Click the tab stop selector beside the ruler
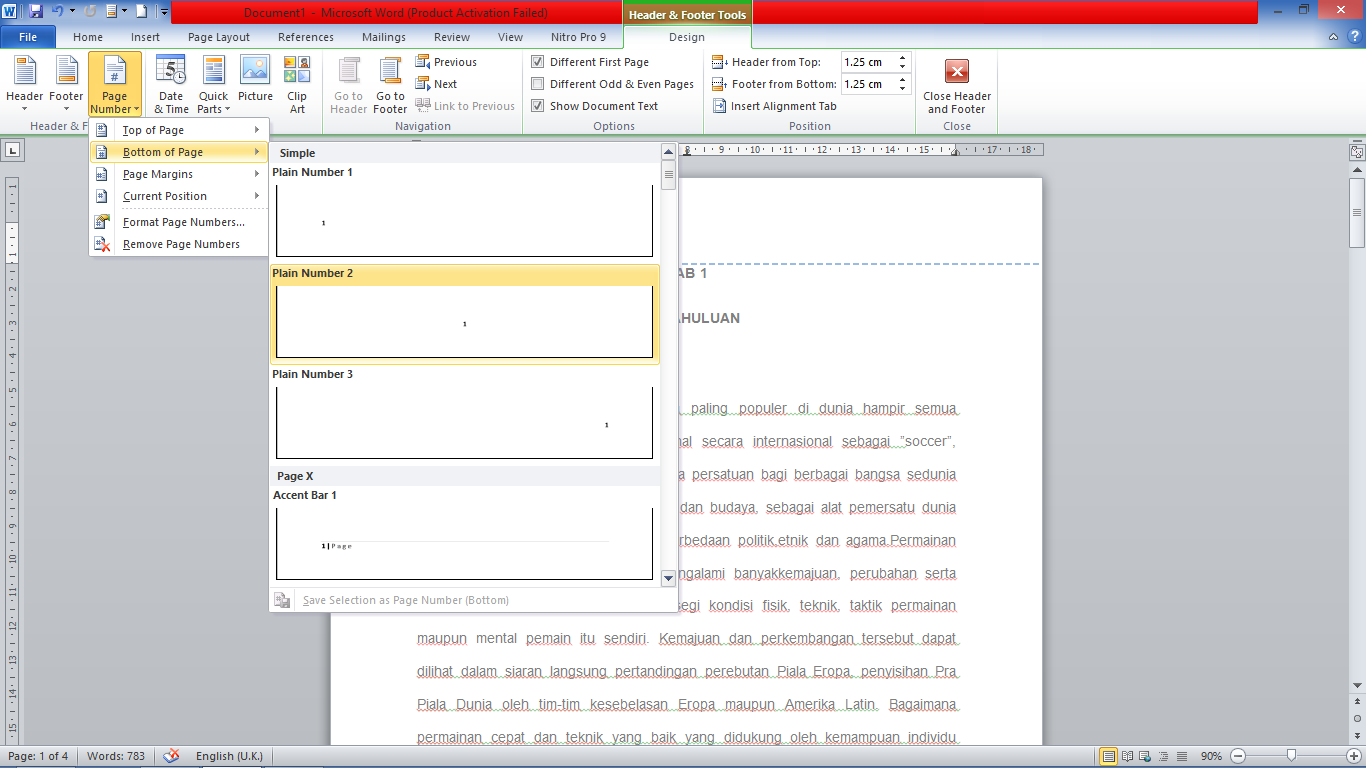The width and height of the screenshot is (1366, 768). pyautogui.click(x=13, y=150)
